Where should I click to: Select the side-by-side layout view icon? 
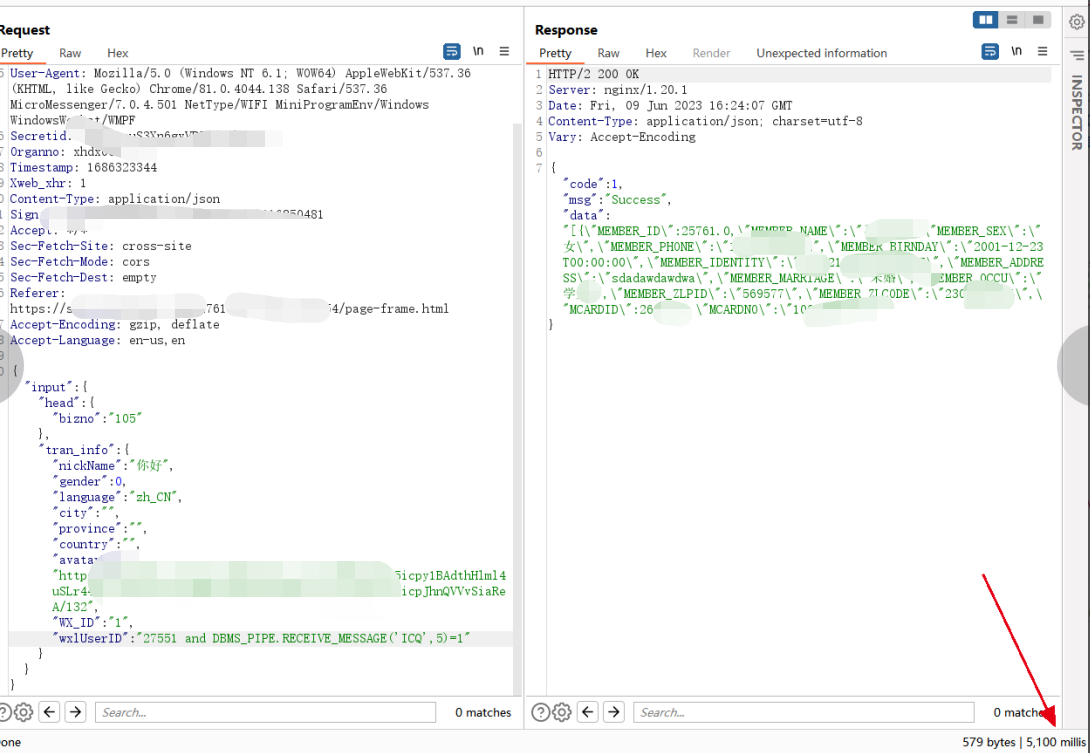[986, 20]
